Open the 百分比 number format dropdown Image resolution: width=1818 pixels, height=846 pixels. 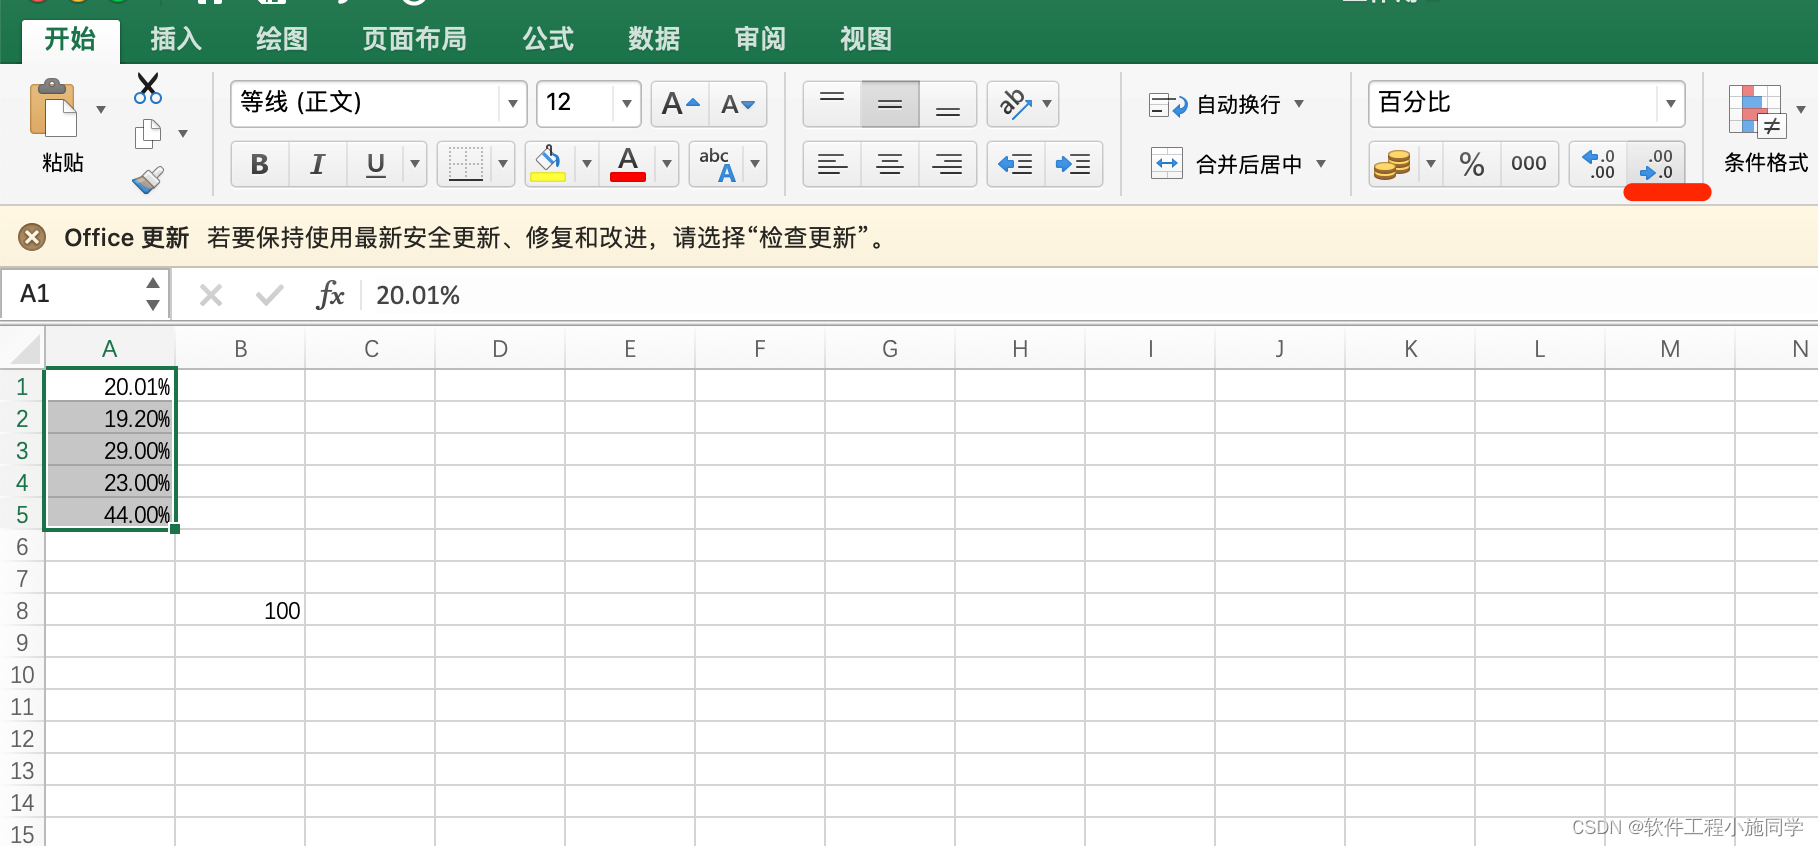click(1670, 104)
